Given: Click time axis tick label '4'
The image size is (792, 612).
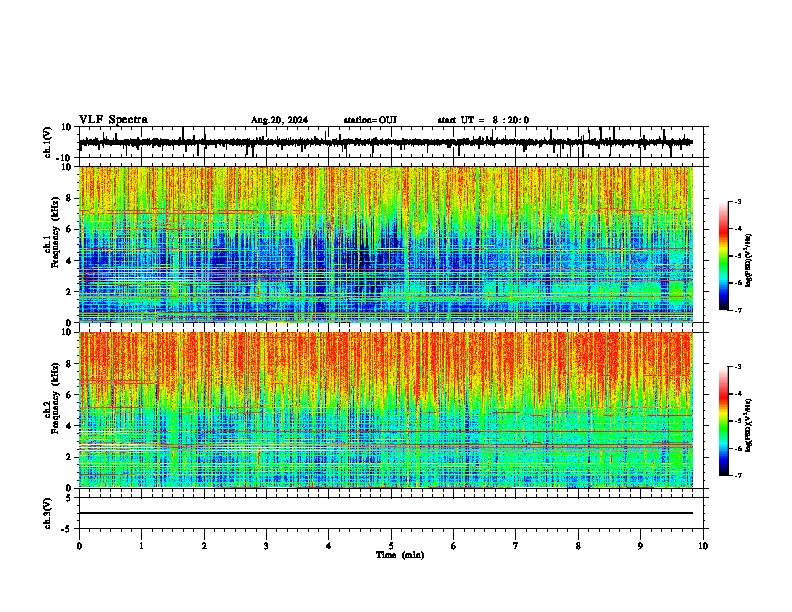Looking at the screenshot, I should 329,546.
